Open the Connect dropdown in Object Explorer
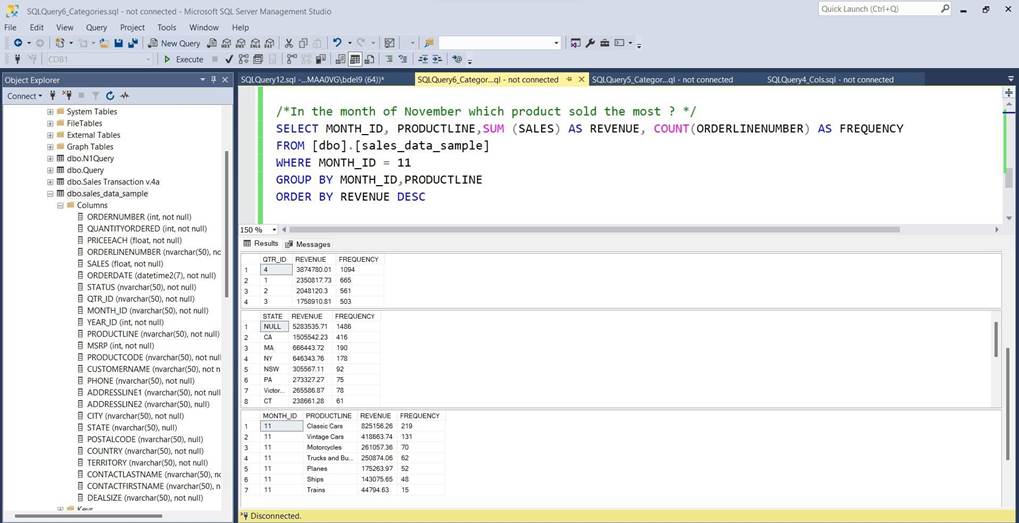1019x523 pixels. (24, 96)
